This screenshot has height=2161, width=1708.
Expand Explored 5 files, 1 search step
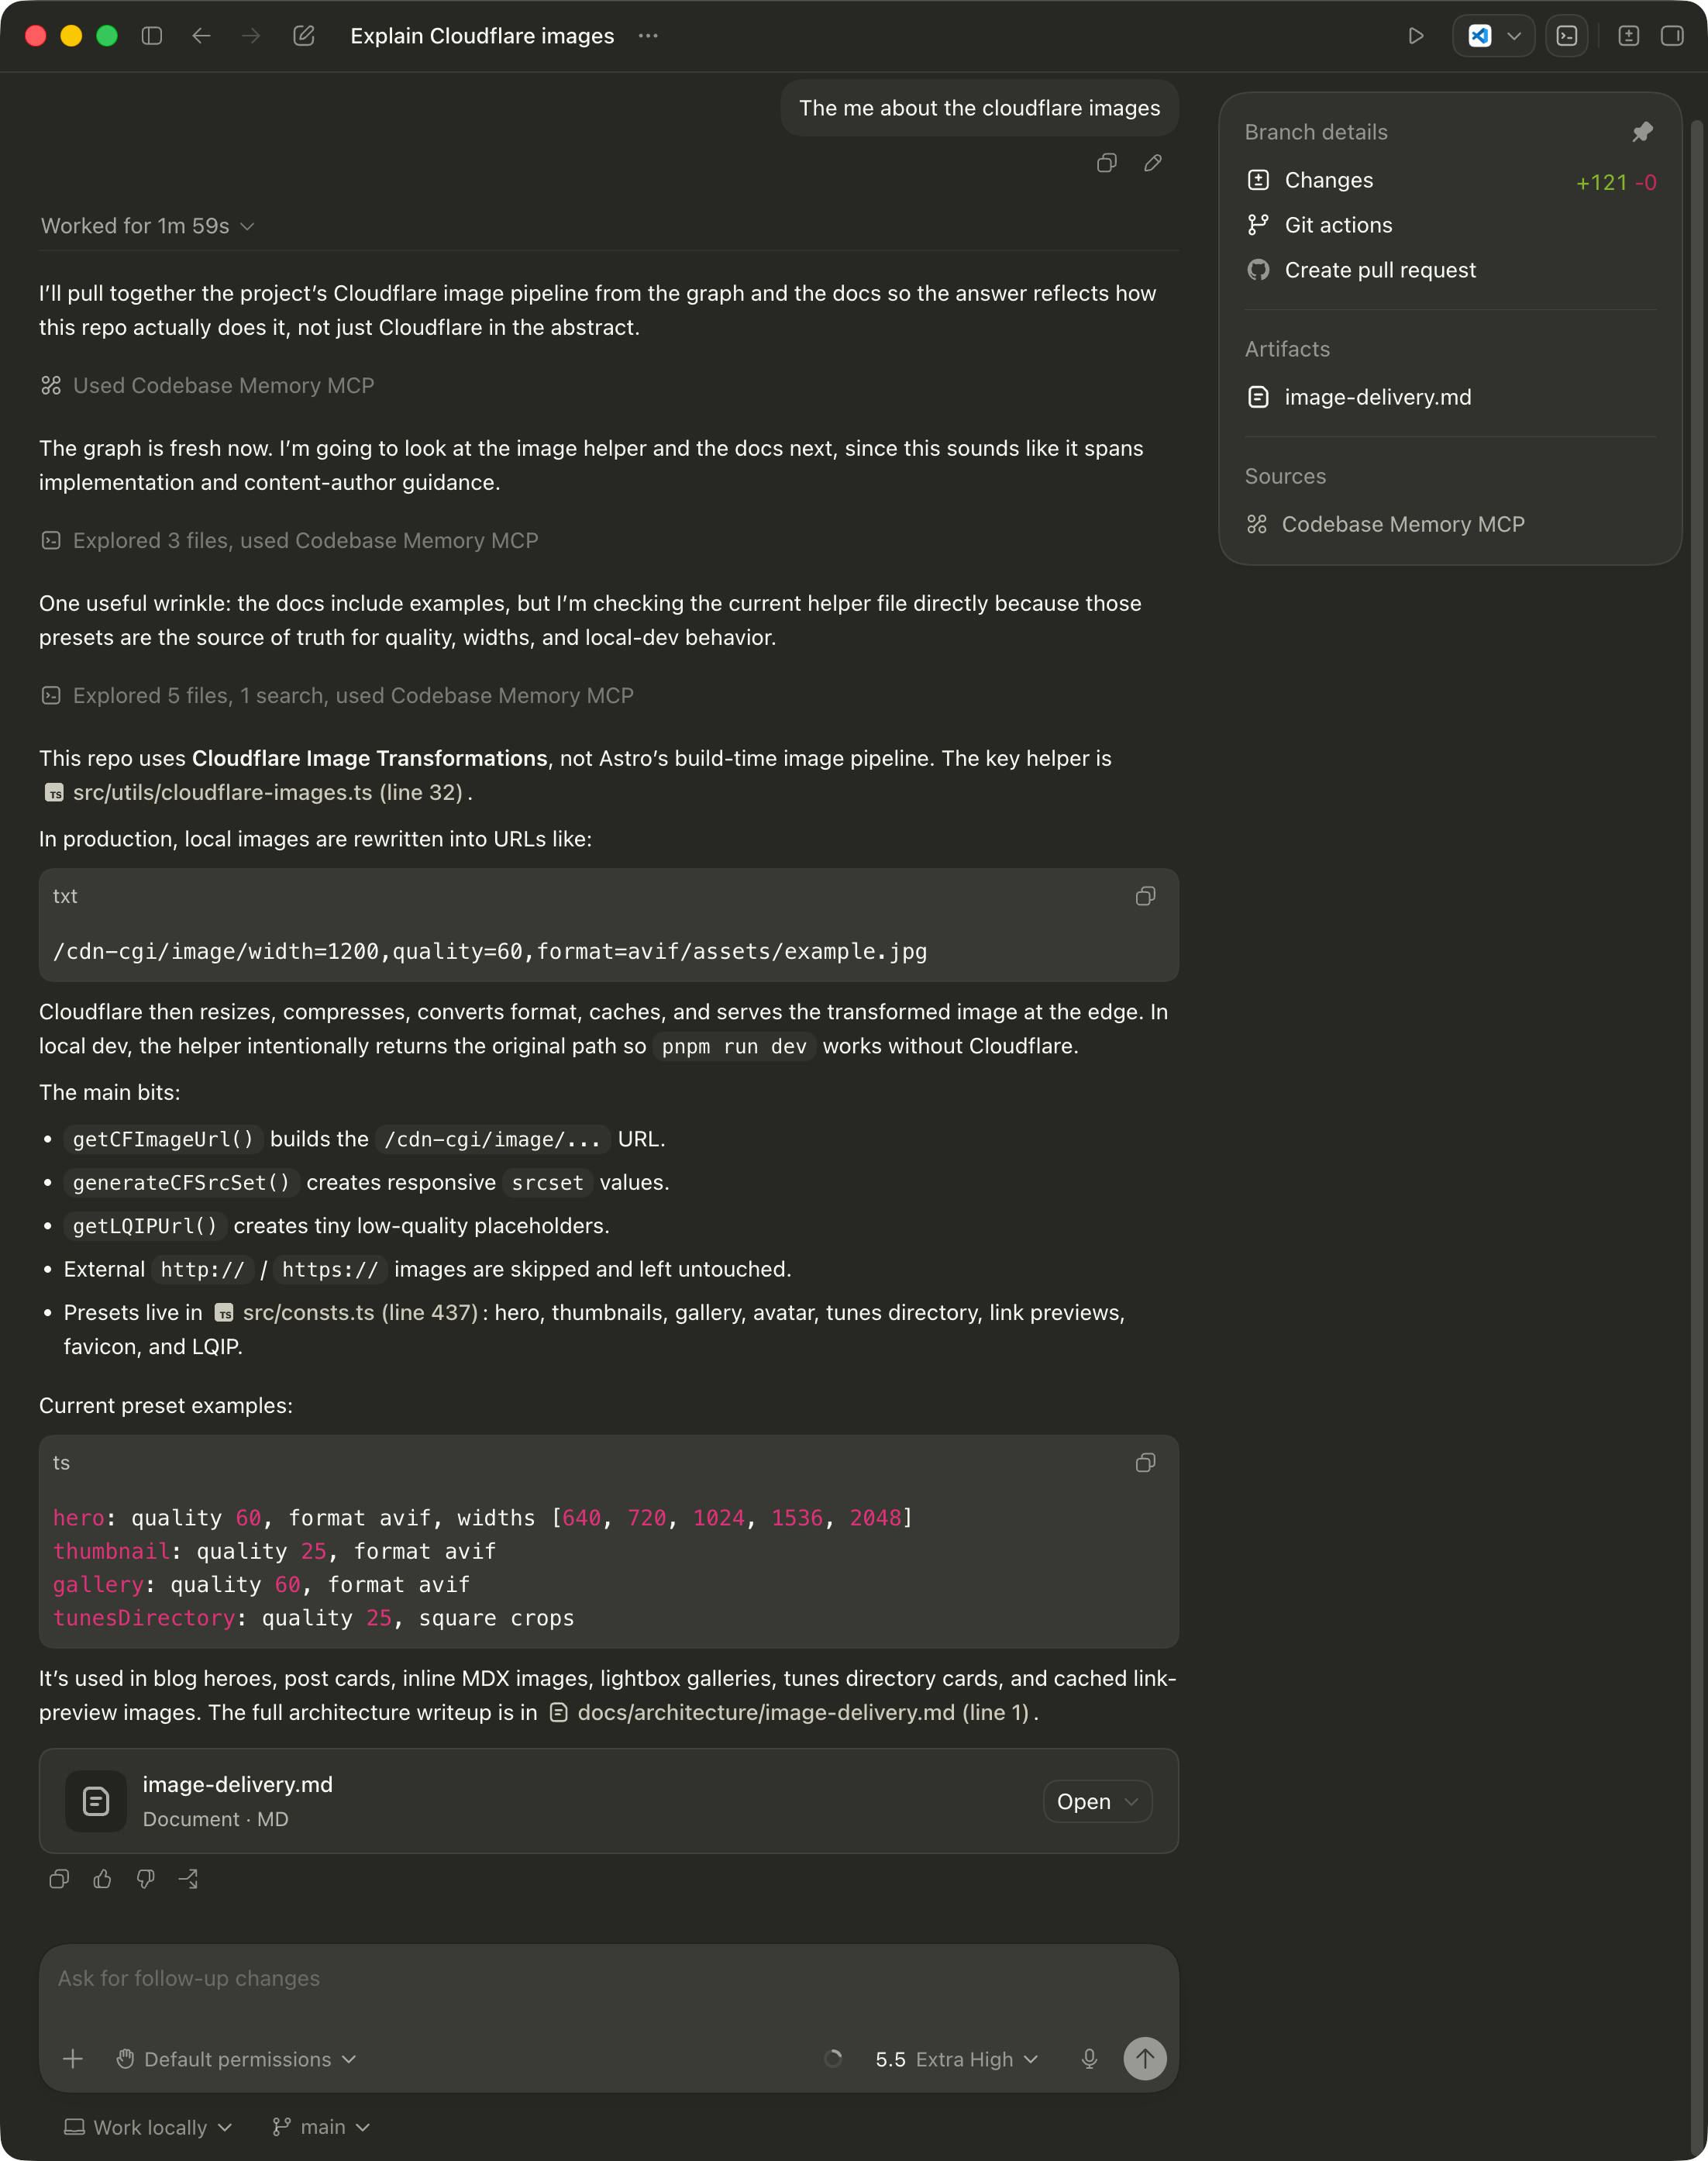point(337,695)
